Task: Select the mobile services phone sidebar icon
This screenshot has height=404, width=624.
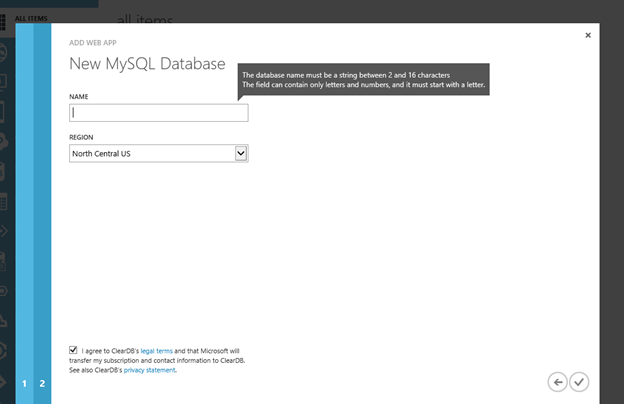Action: click(x=2, y=112)
